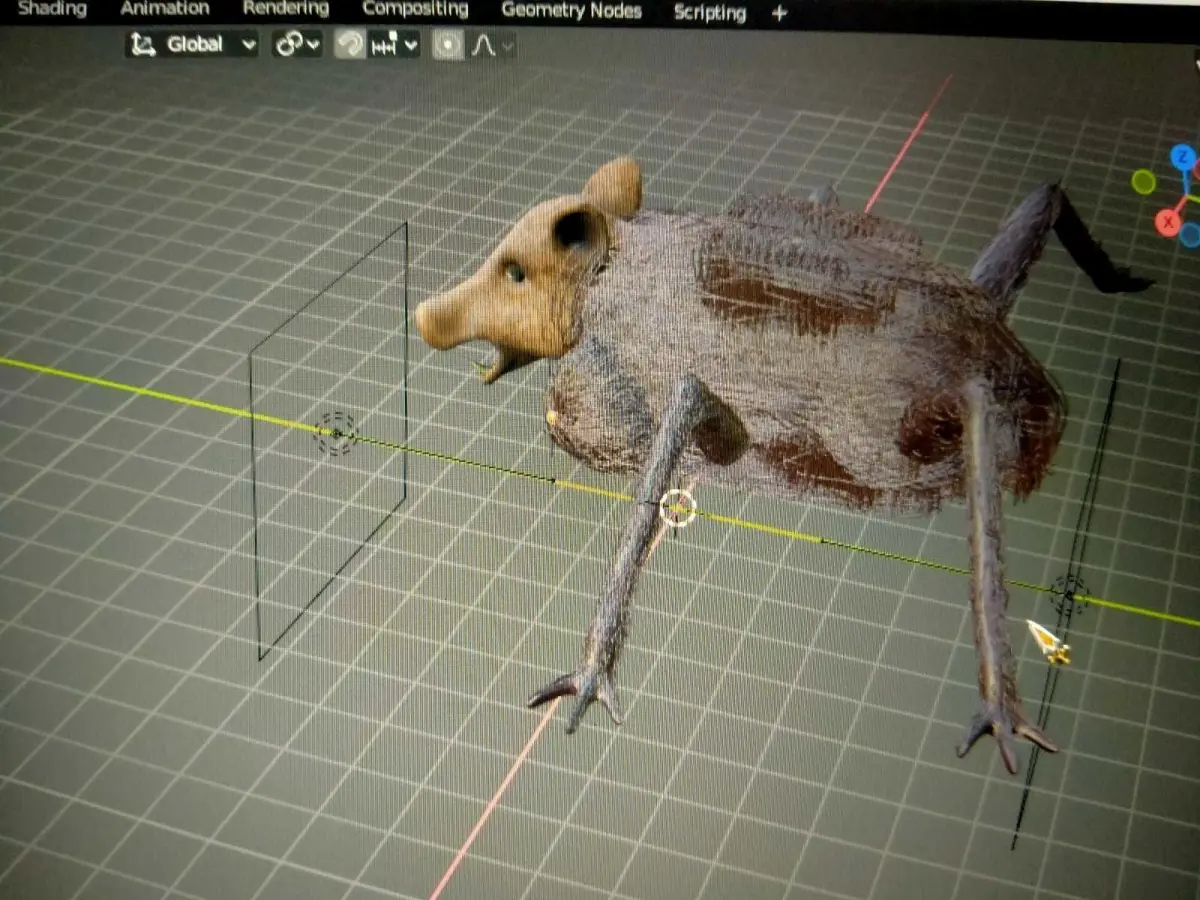Screen dimensions: 1200x900
Task: Switch to the Shading workspace tab
Action: [52, 9]
